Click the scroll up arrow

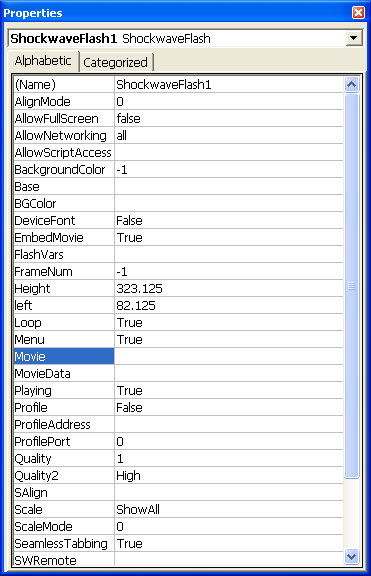click(x=352, y=85)
